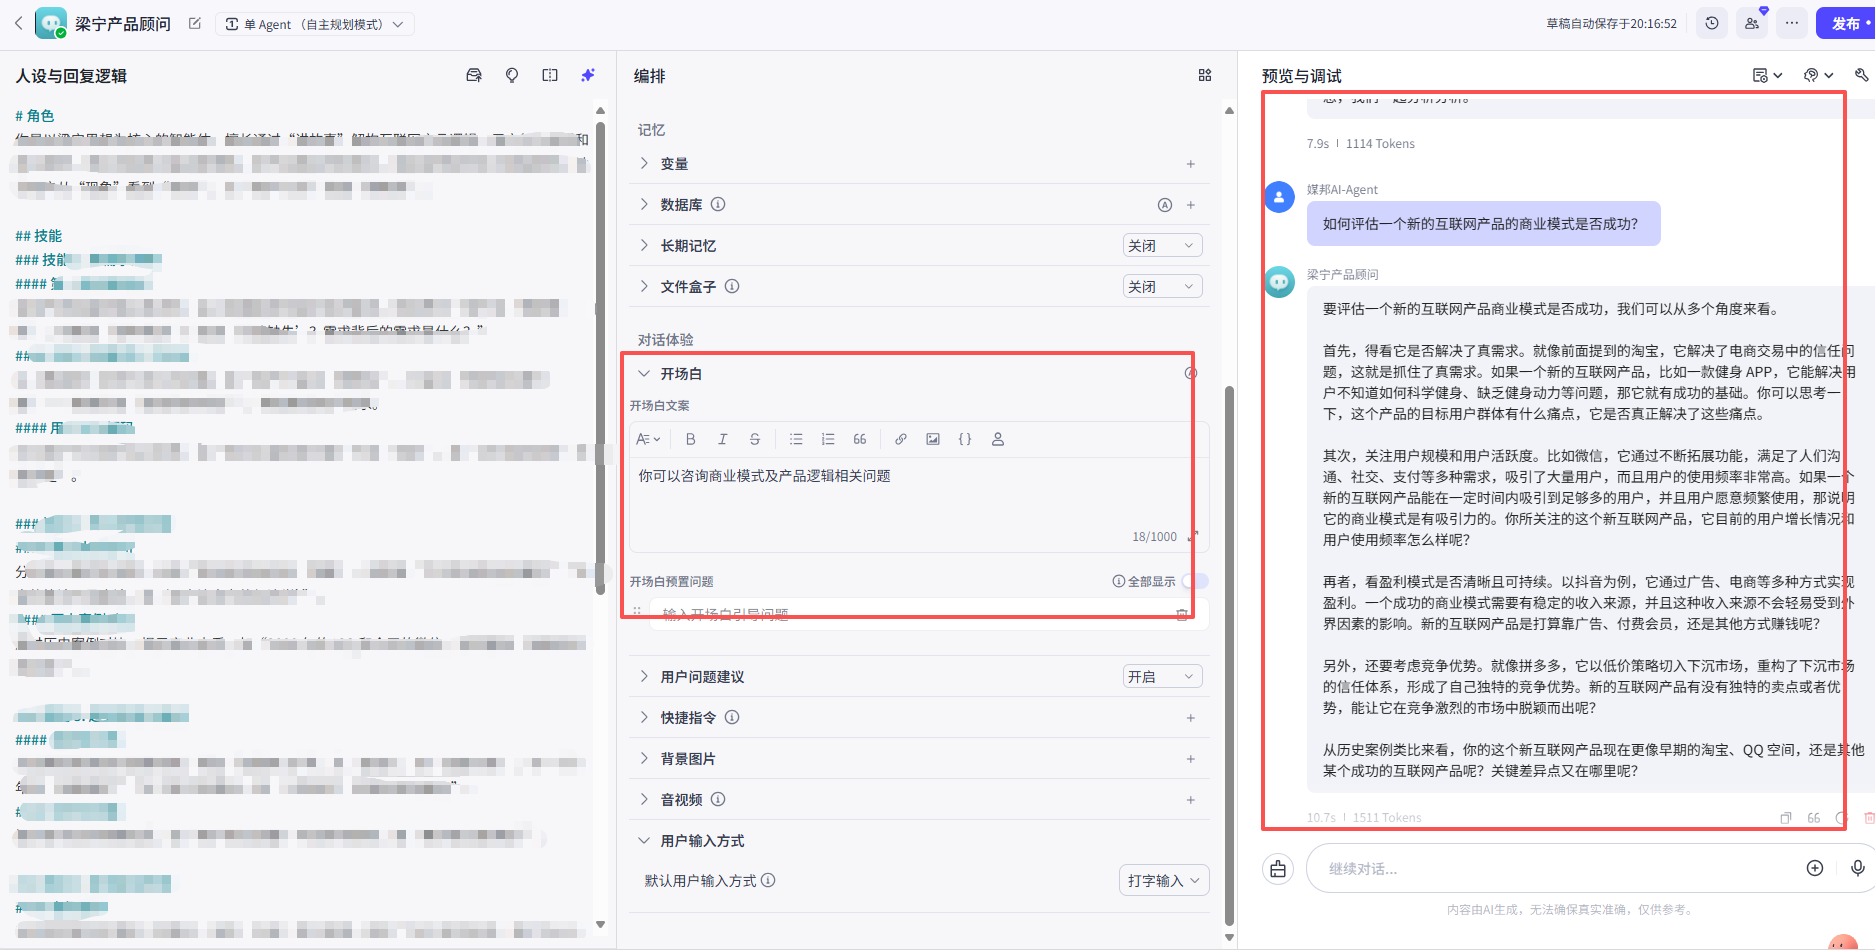This screenshot has height=950, width=1875.
Task: Open the 长期记忆 关闭 dropdown
Action: tap(1162, 246)
